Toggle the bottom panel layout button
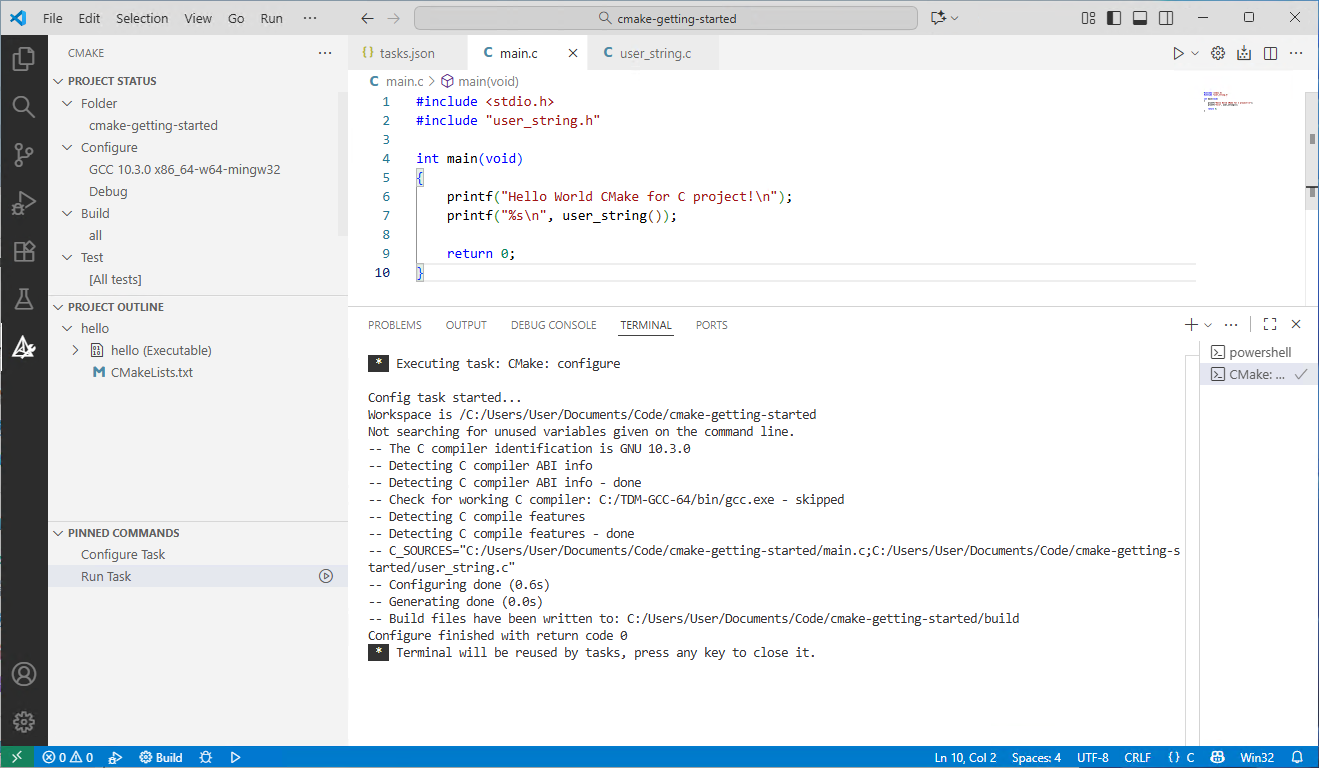Image resolution: width=1319 pixels, height=768 pixels. click(1140, 18)
